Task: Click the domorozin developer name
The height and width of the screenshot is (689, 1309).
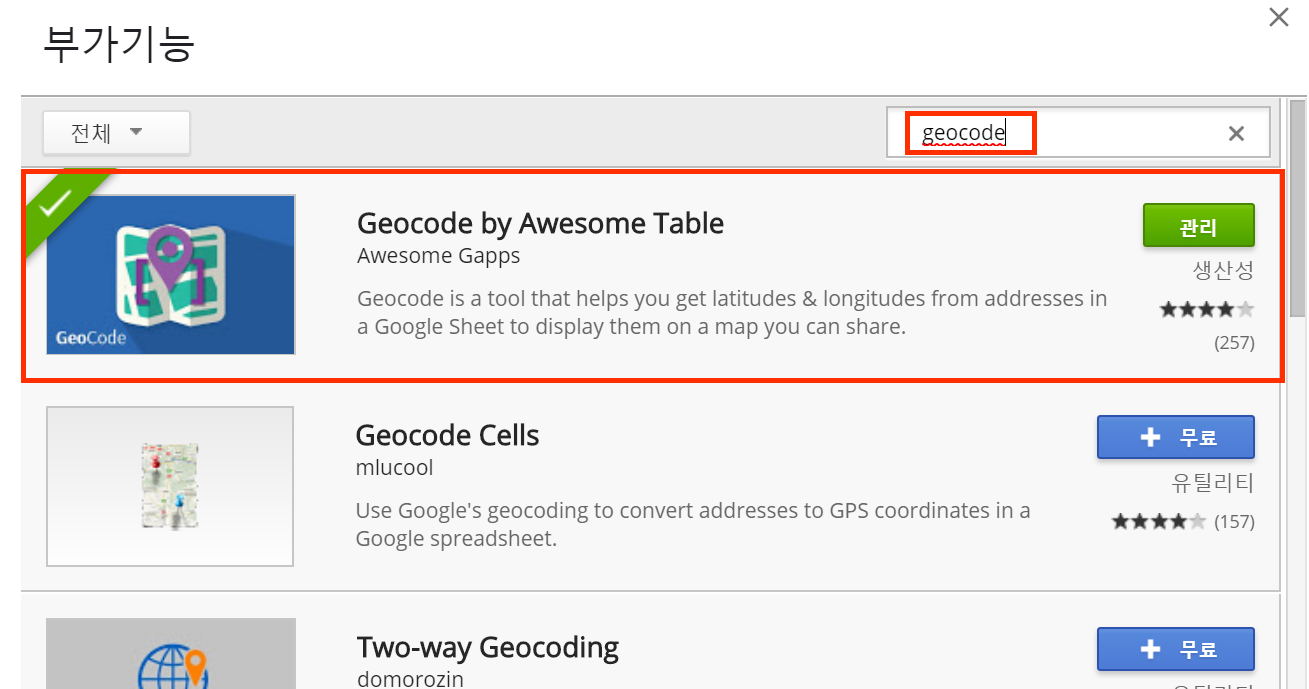Action: pyautogui.click(x=410, y=678)
